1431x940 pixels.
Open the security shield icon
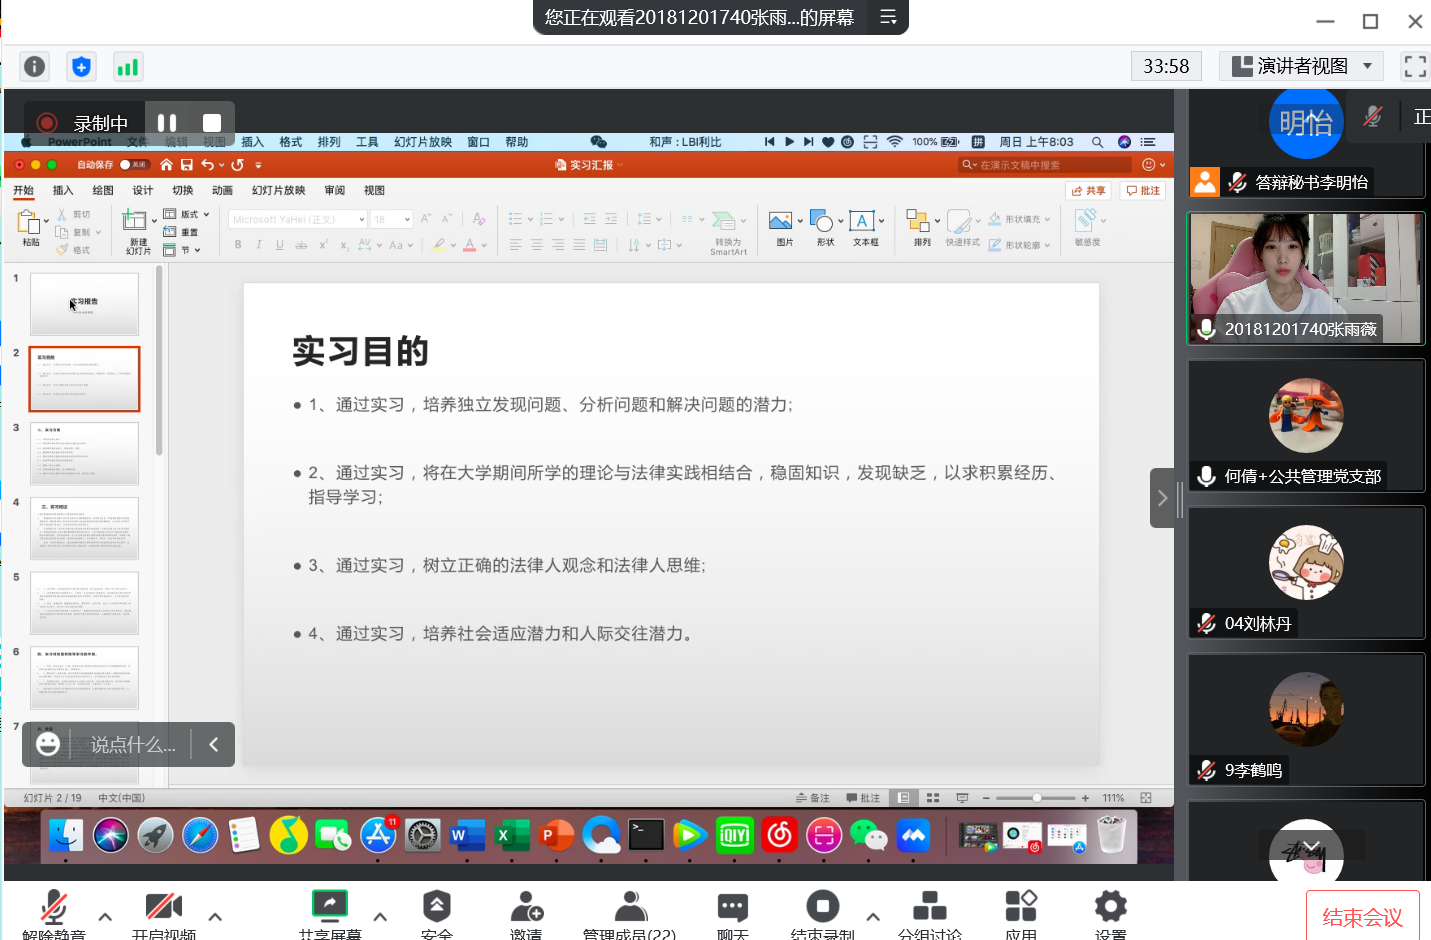(81, 66)
